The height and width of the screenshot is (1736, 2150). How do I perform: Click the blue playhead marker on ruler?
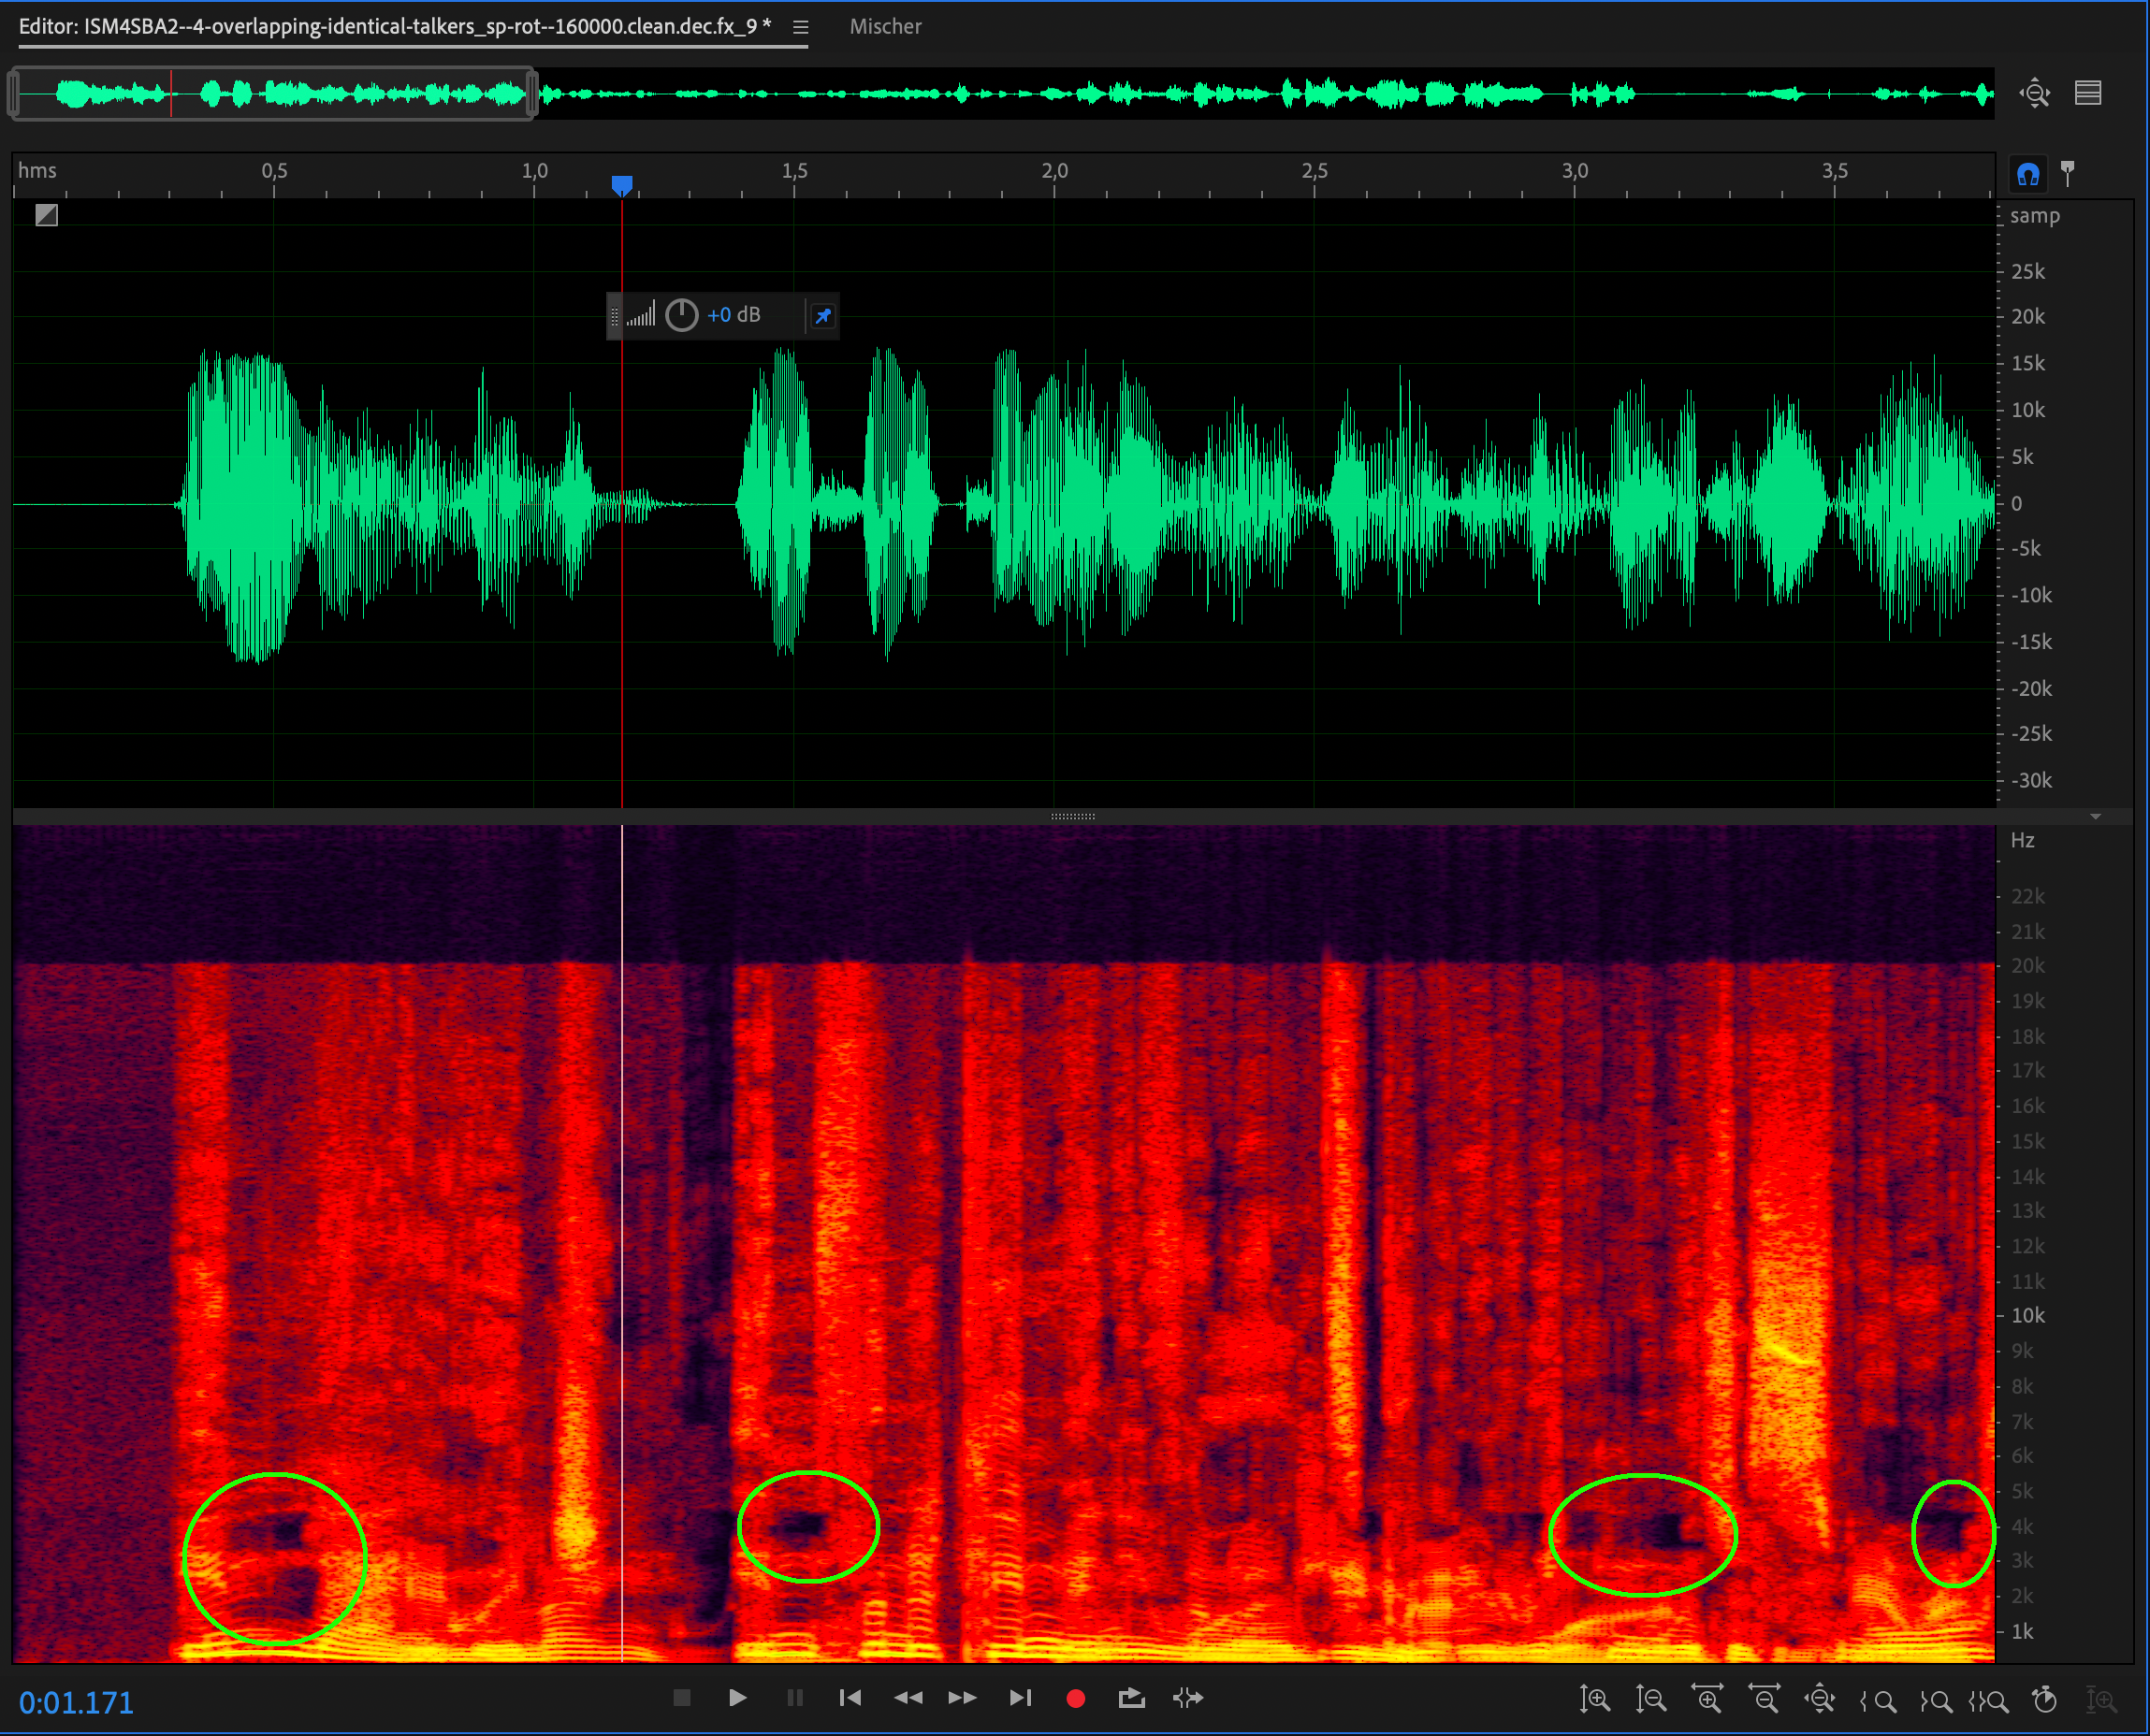622,185
